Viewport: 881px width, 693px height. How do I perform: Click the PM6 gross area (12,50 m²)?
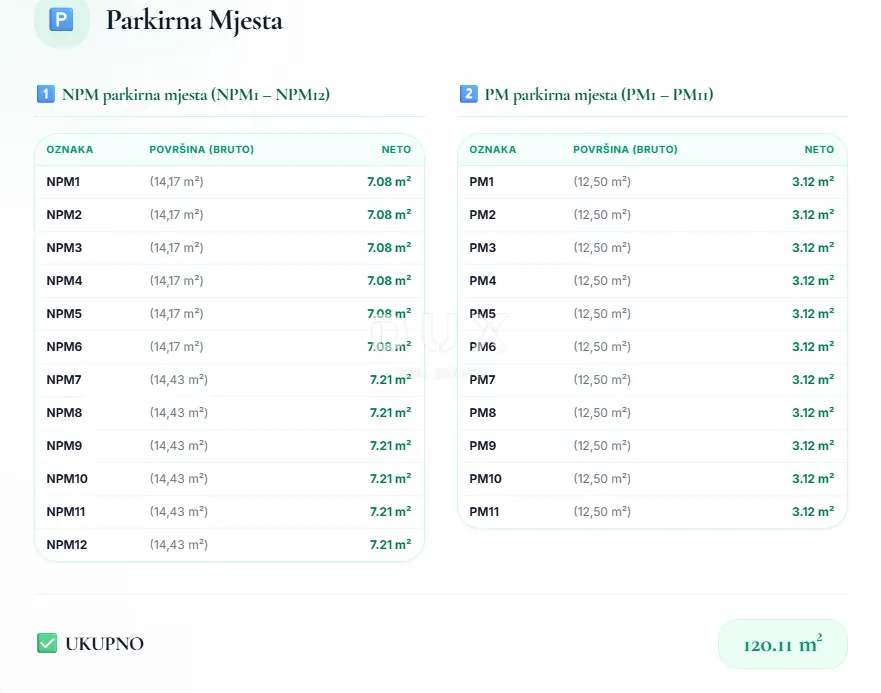(x=602, y=347)
